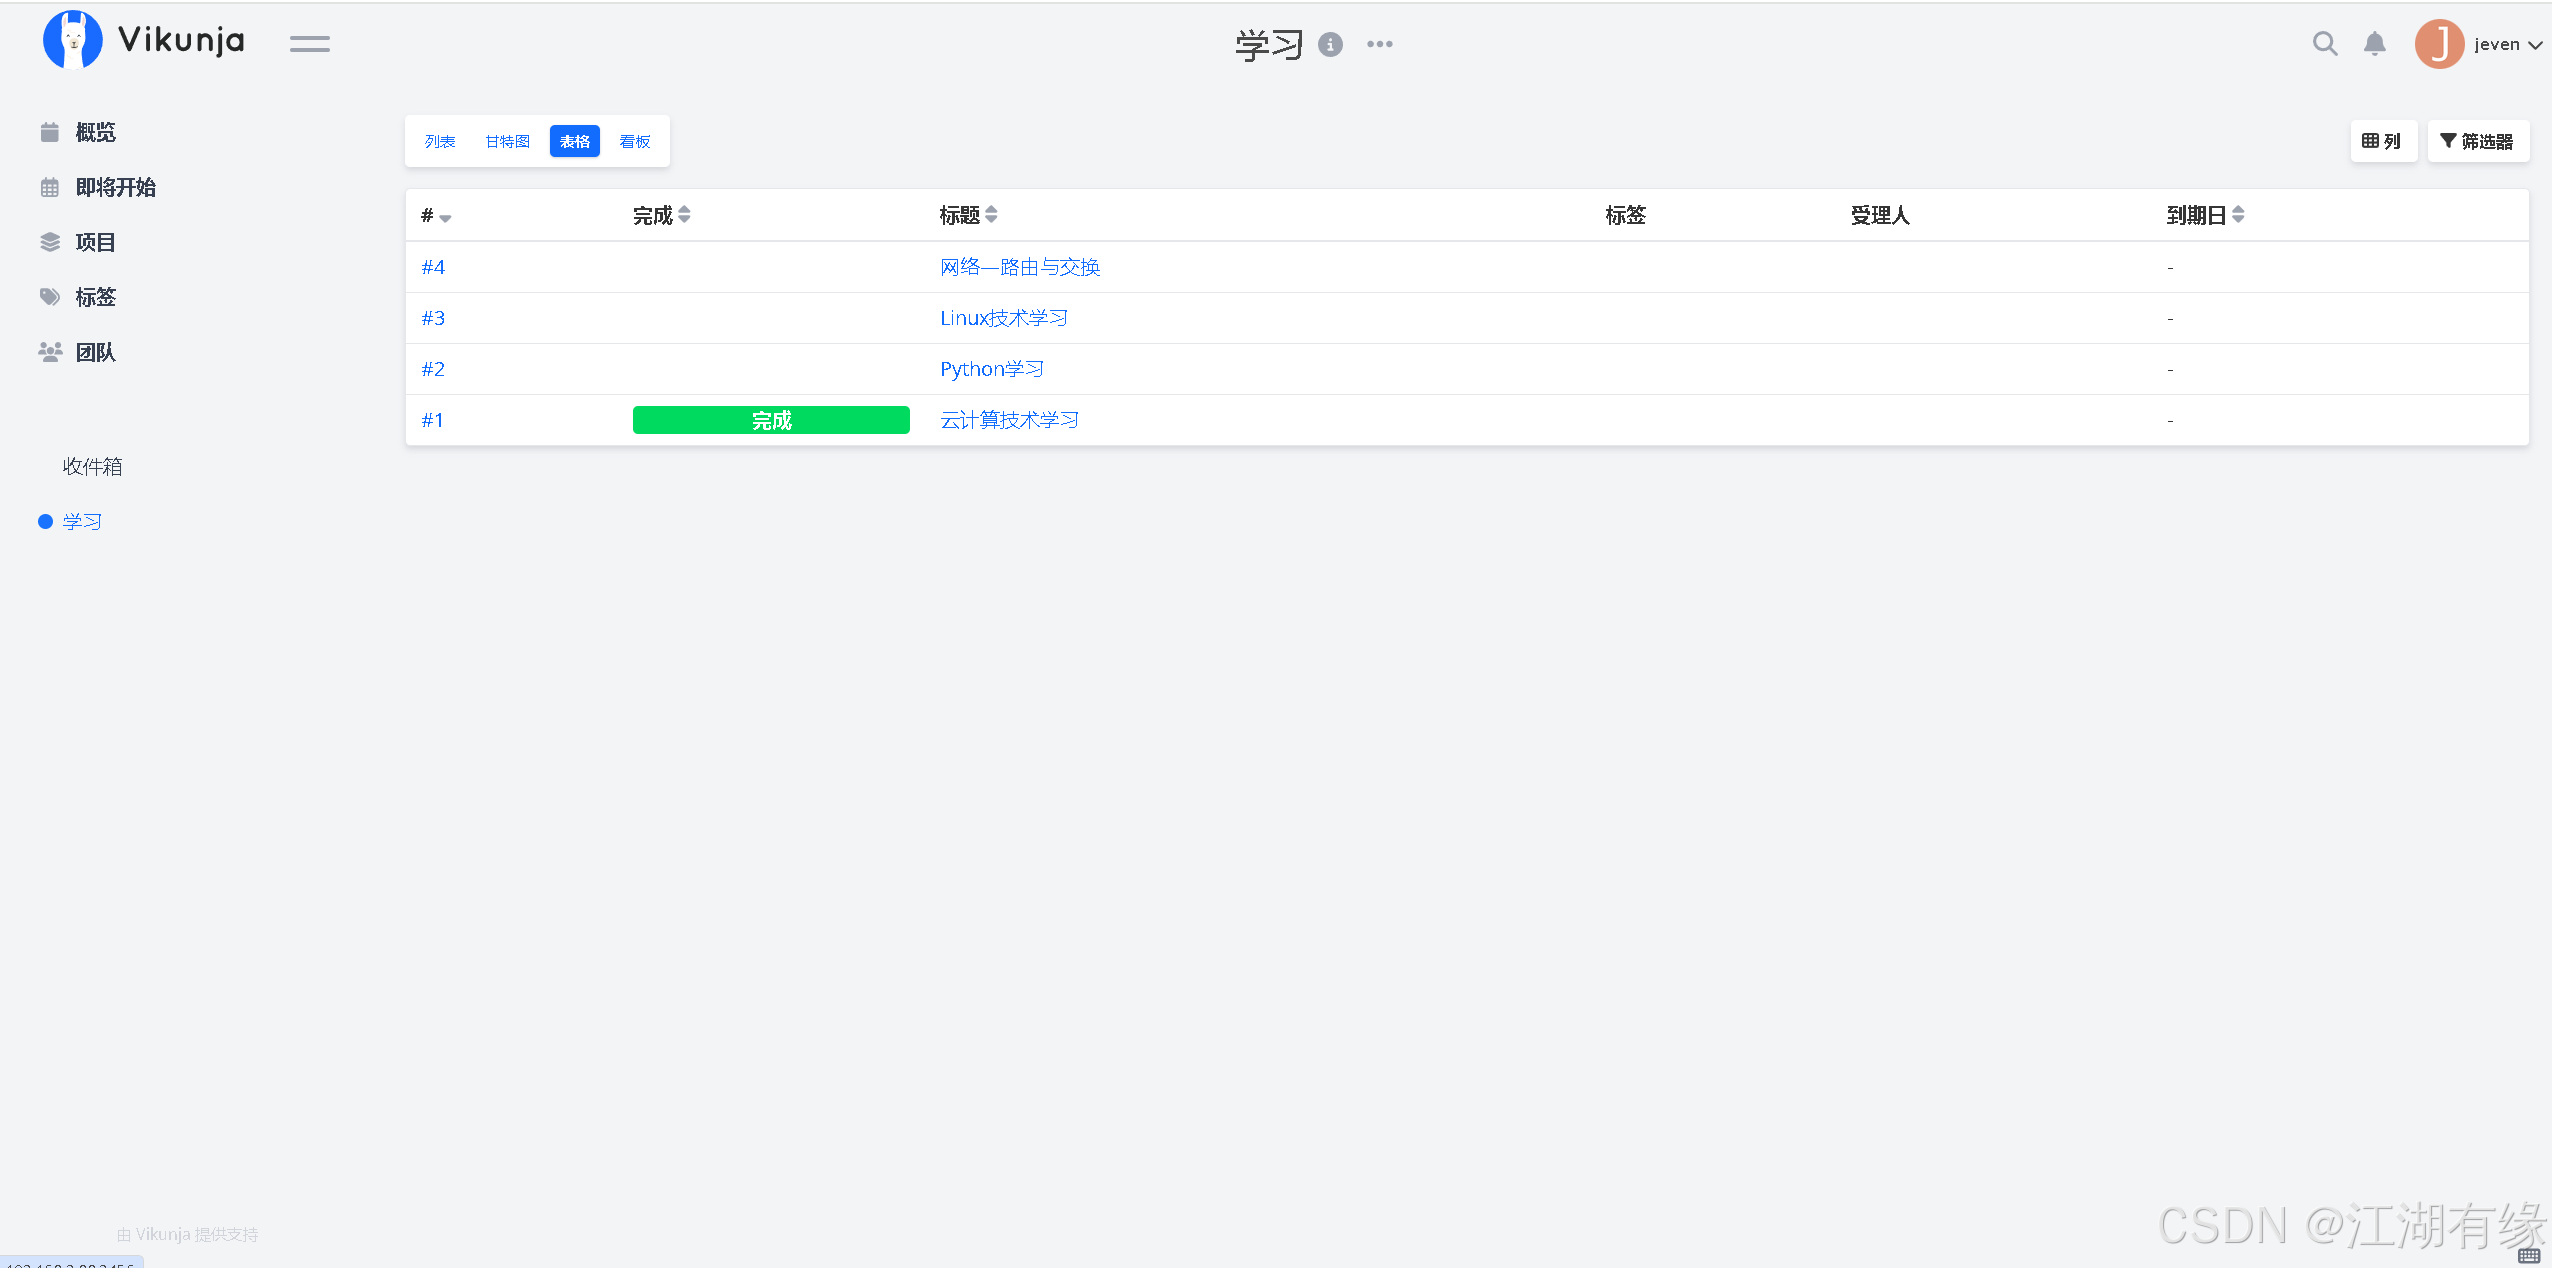2552x1268 pixels.
Task: Open the 列 columns button
Action: (x=2383, y=141)
